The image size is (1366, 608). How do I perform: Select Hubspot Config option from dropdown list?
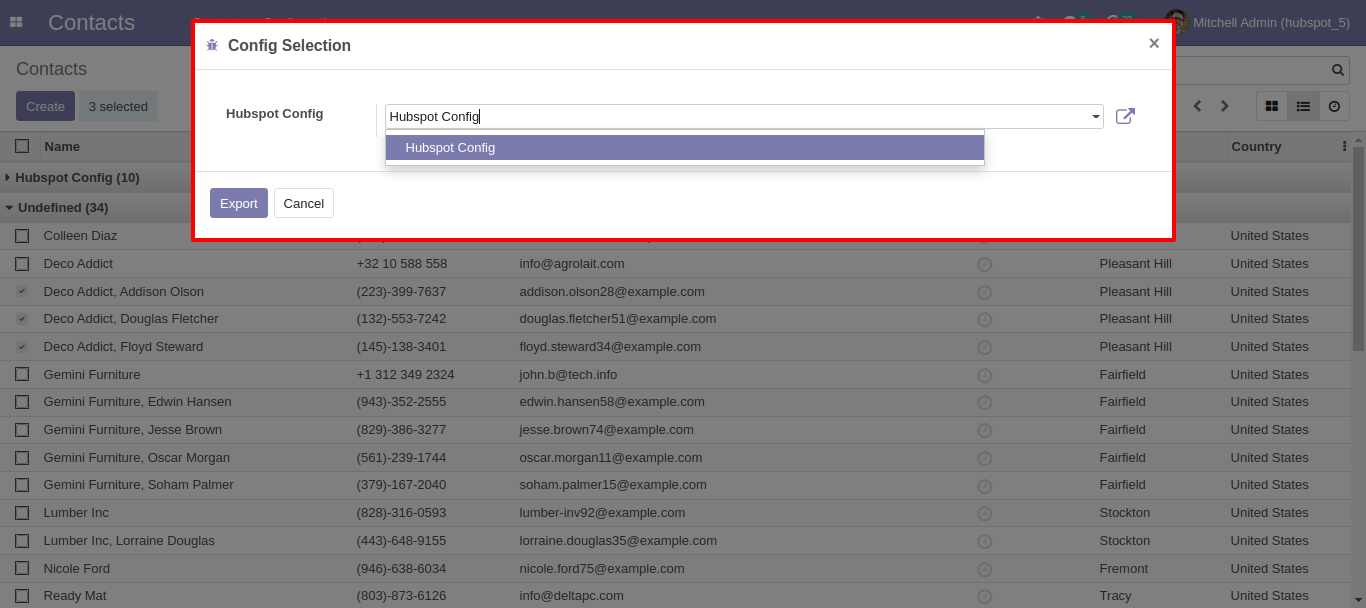[685, 148]
